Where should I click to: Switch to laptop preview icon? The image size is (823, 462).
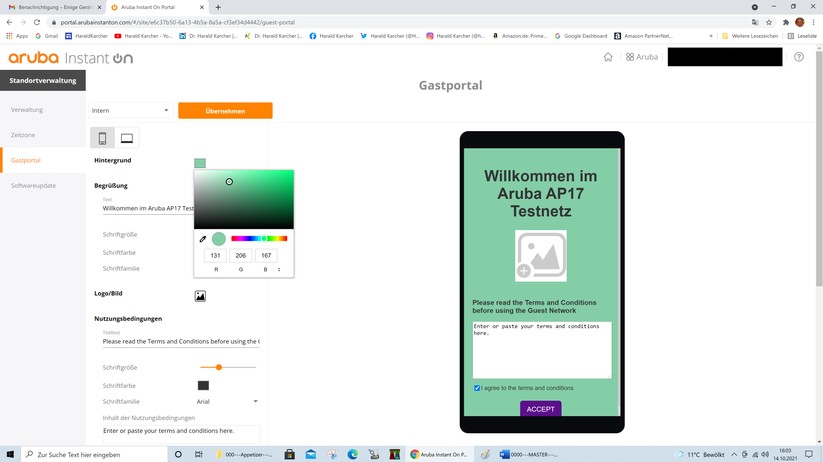pyautogui.click(x=126, y=138)
